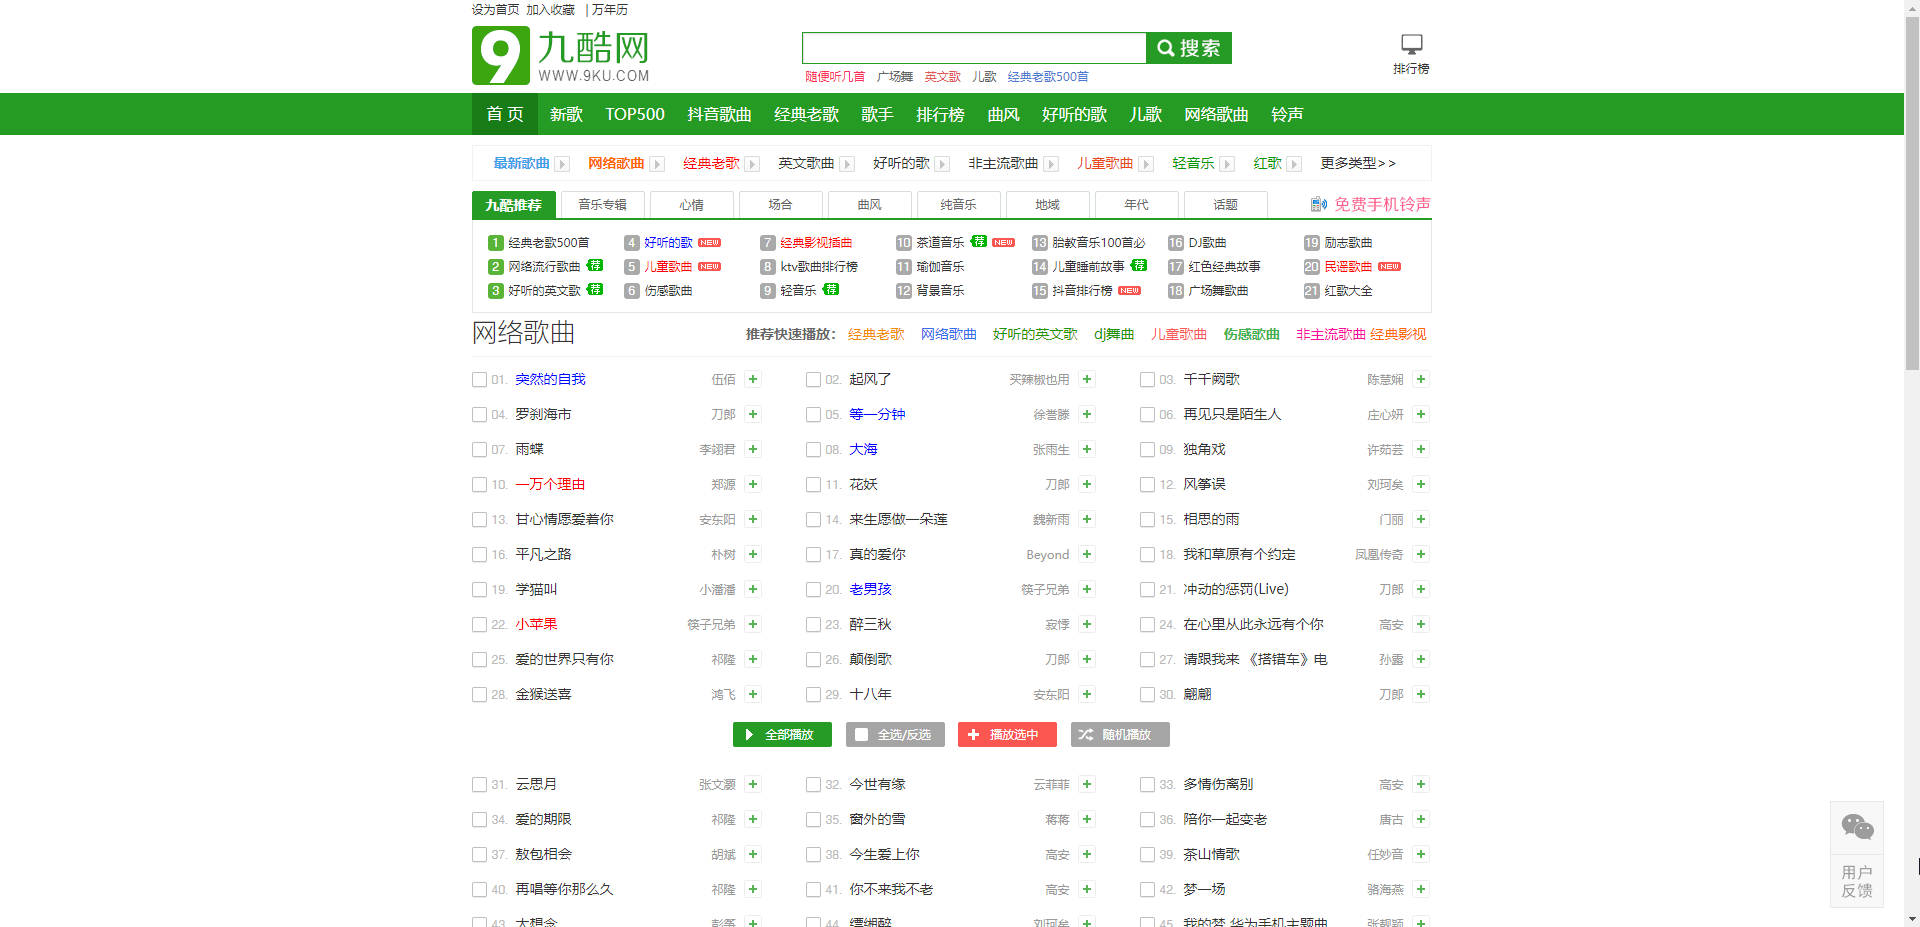Viewport: 1920px width, 927px height.
Task: Switch to the 音乐专辑 tab
Action: tap(602, 205)
